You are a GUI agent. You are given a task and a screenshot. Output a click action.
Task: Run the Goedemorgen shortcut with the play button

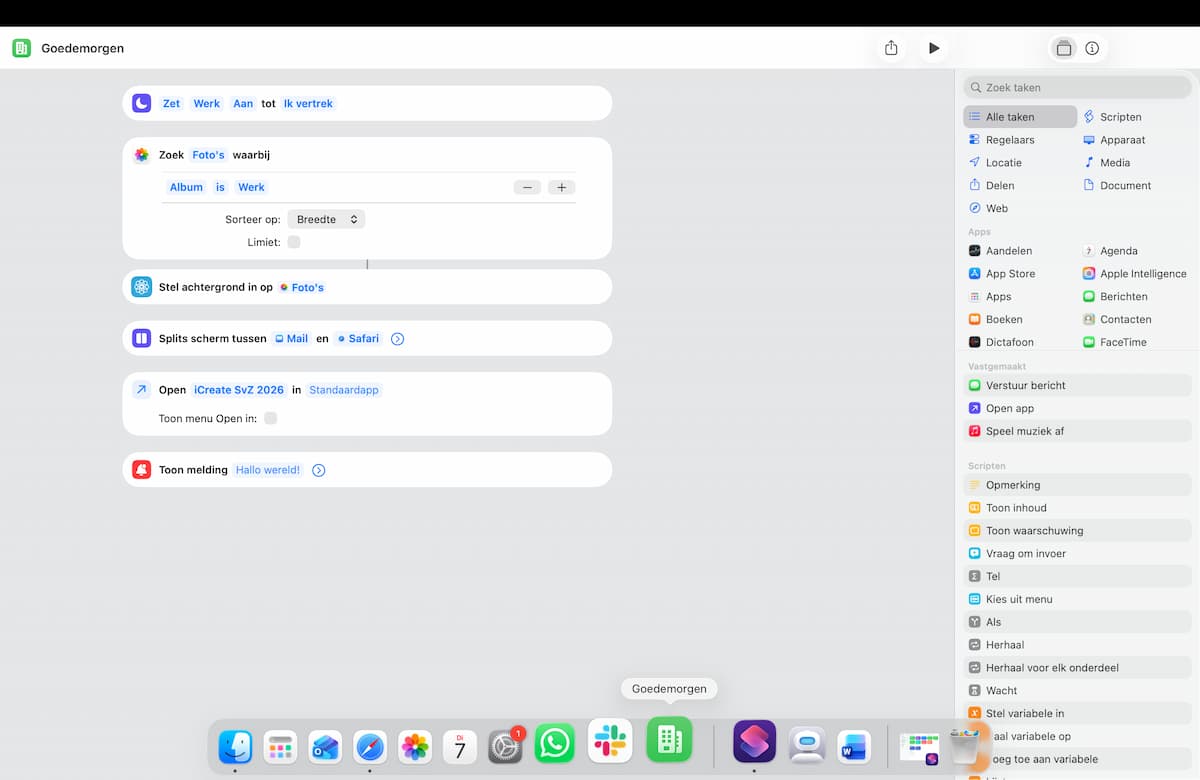pyautogui.click(x=933, y=48)
